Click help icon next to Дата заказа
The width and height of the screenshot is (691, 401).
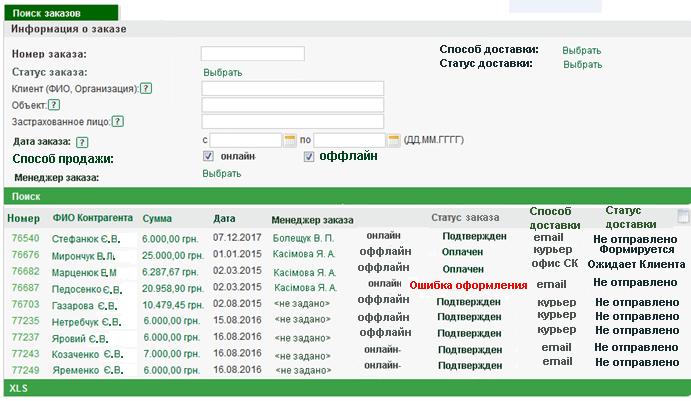click(x=82, y=142)
